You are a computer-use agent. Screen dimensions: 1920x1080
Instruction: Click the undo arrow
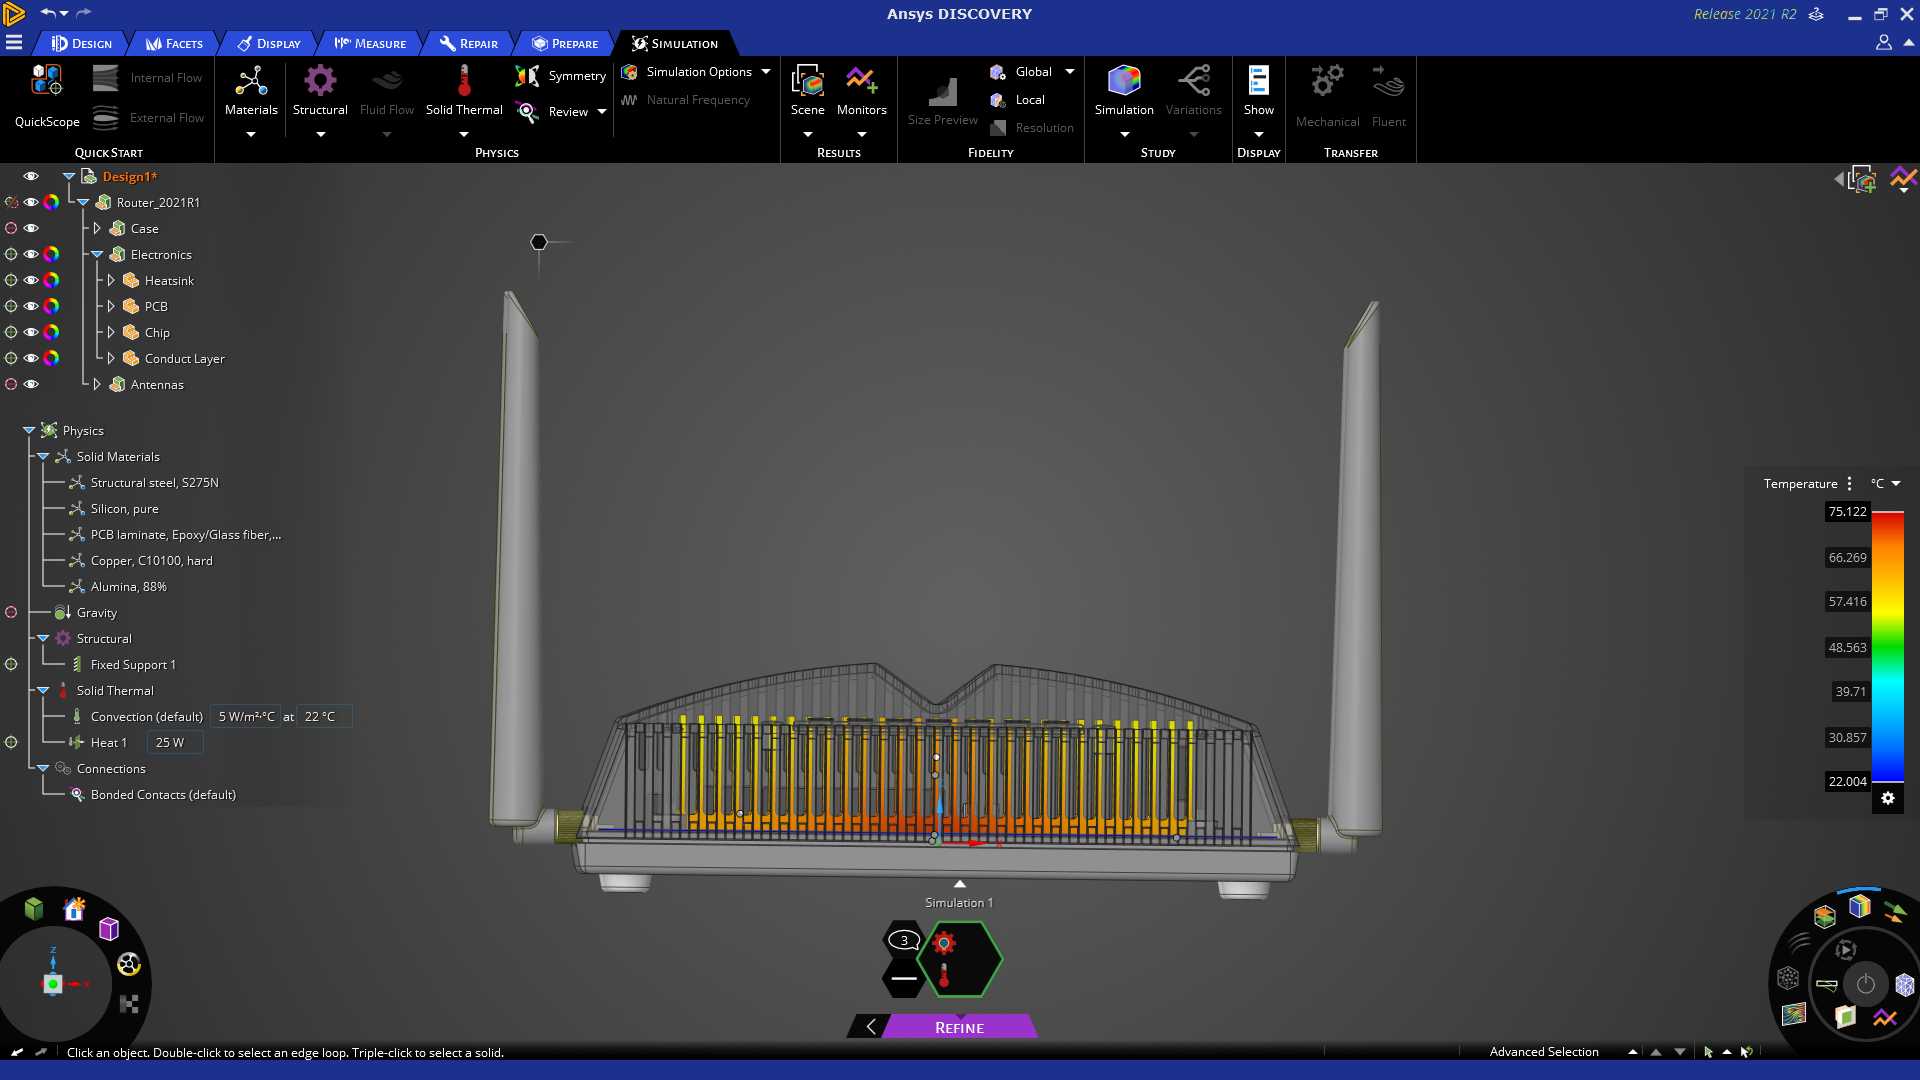point(47,13)
